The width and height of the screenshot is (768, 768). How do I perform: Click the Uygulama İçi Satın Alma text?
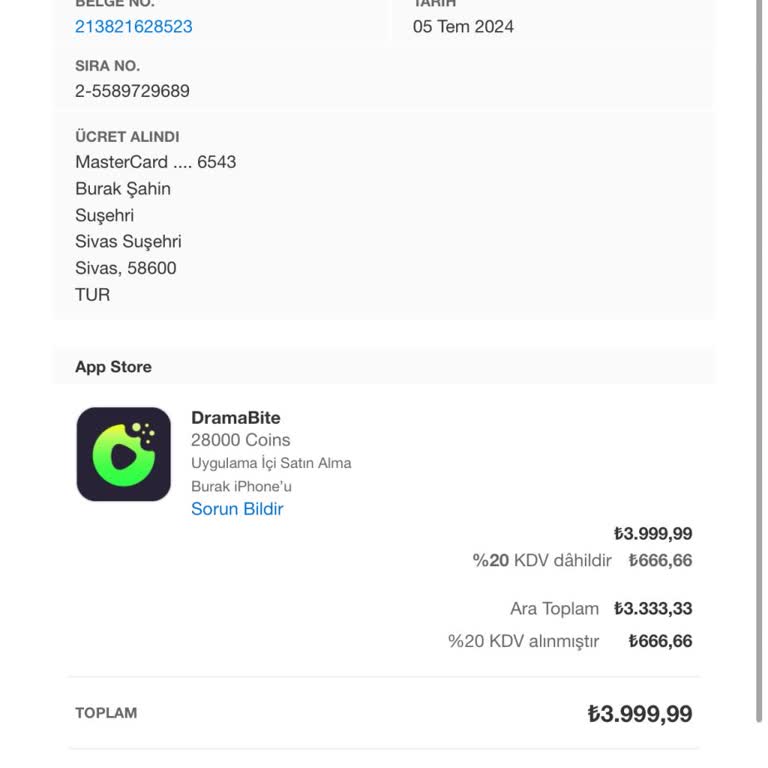pos(271,463)
